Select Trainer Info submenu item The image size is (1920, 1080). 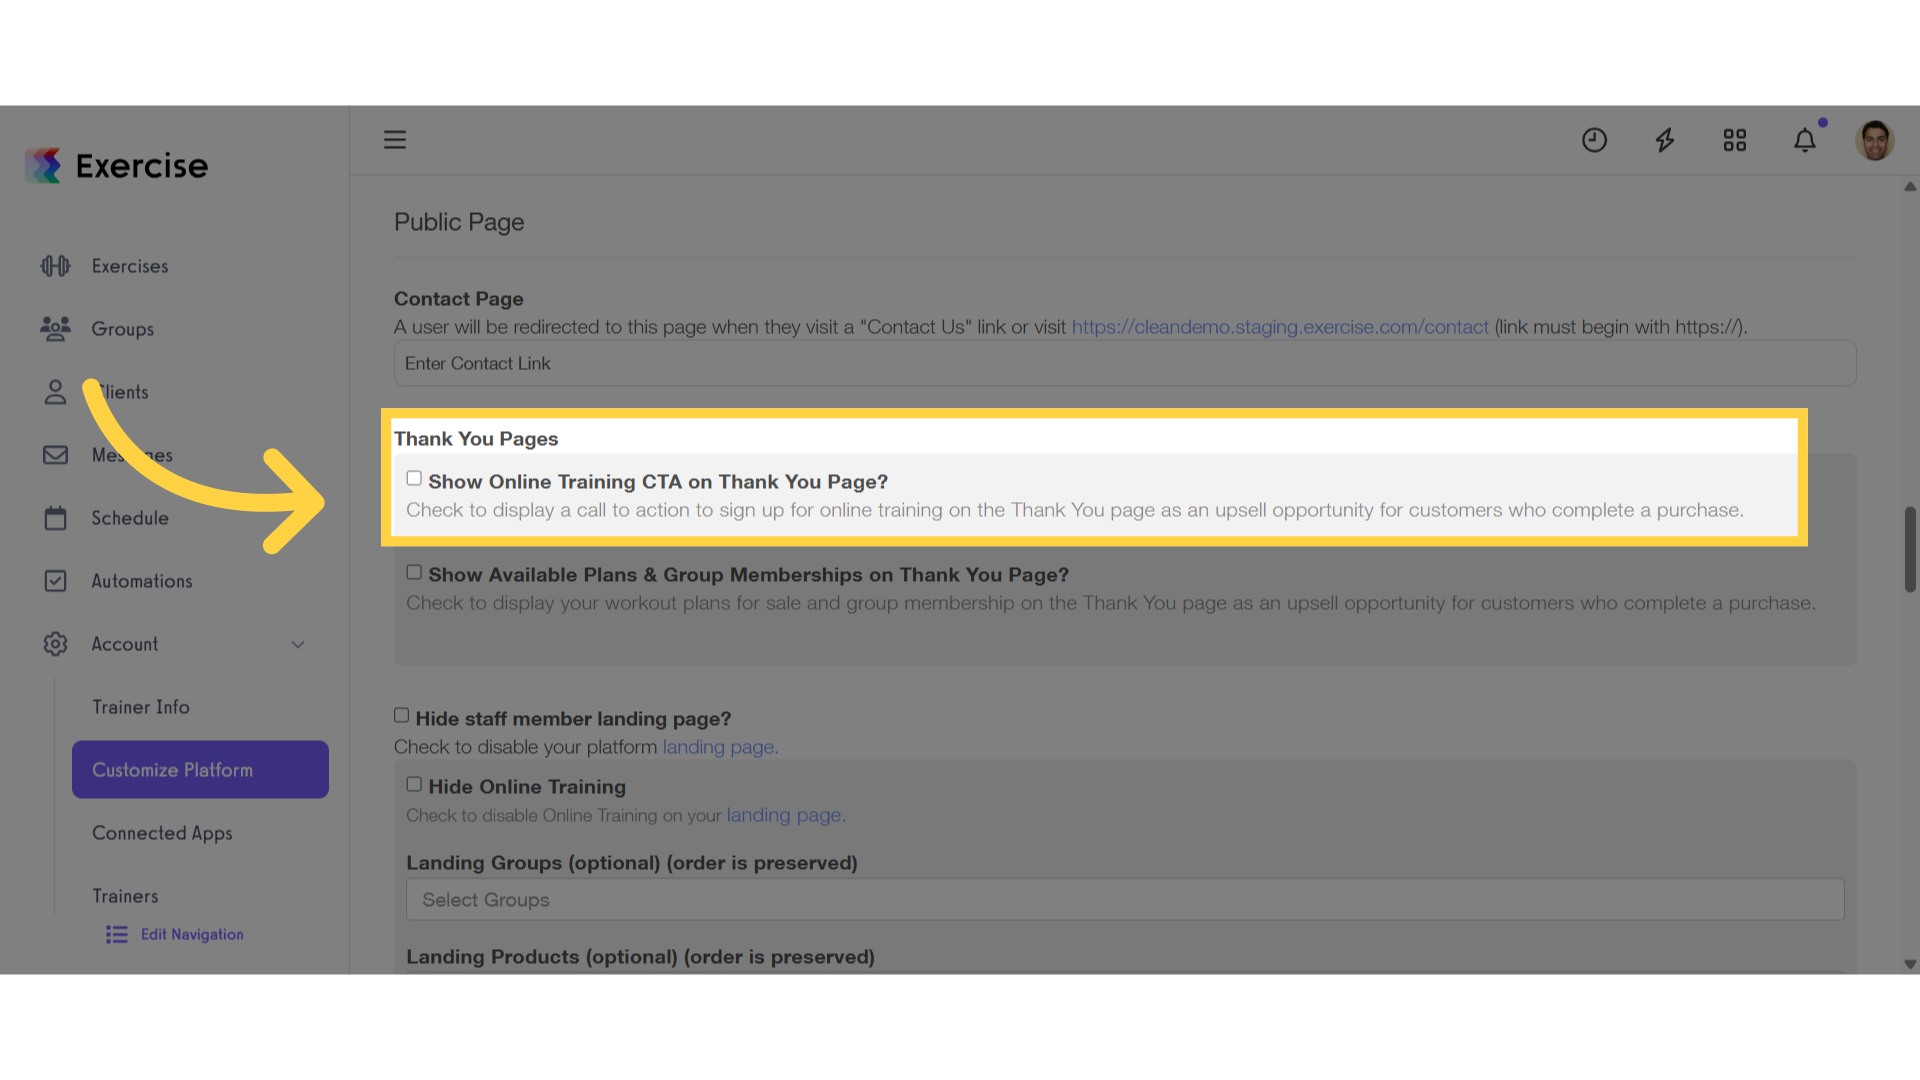click(x=141, y=707)
